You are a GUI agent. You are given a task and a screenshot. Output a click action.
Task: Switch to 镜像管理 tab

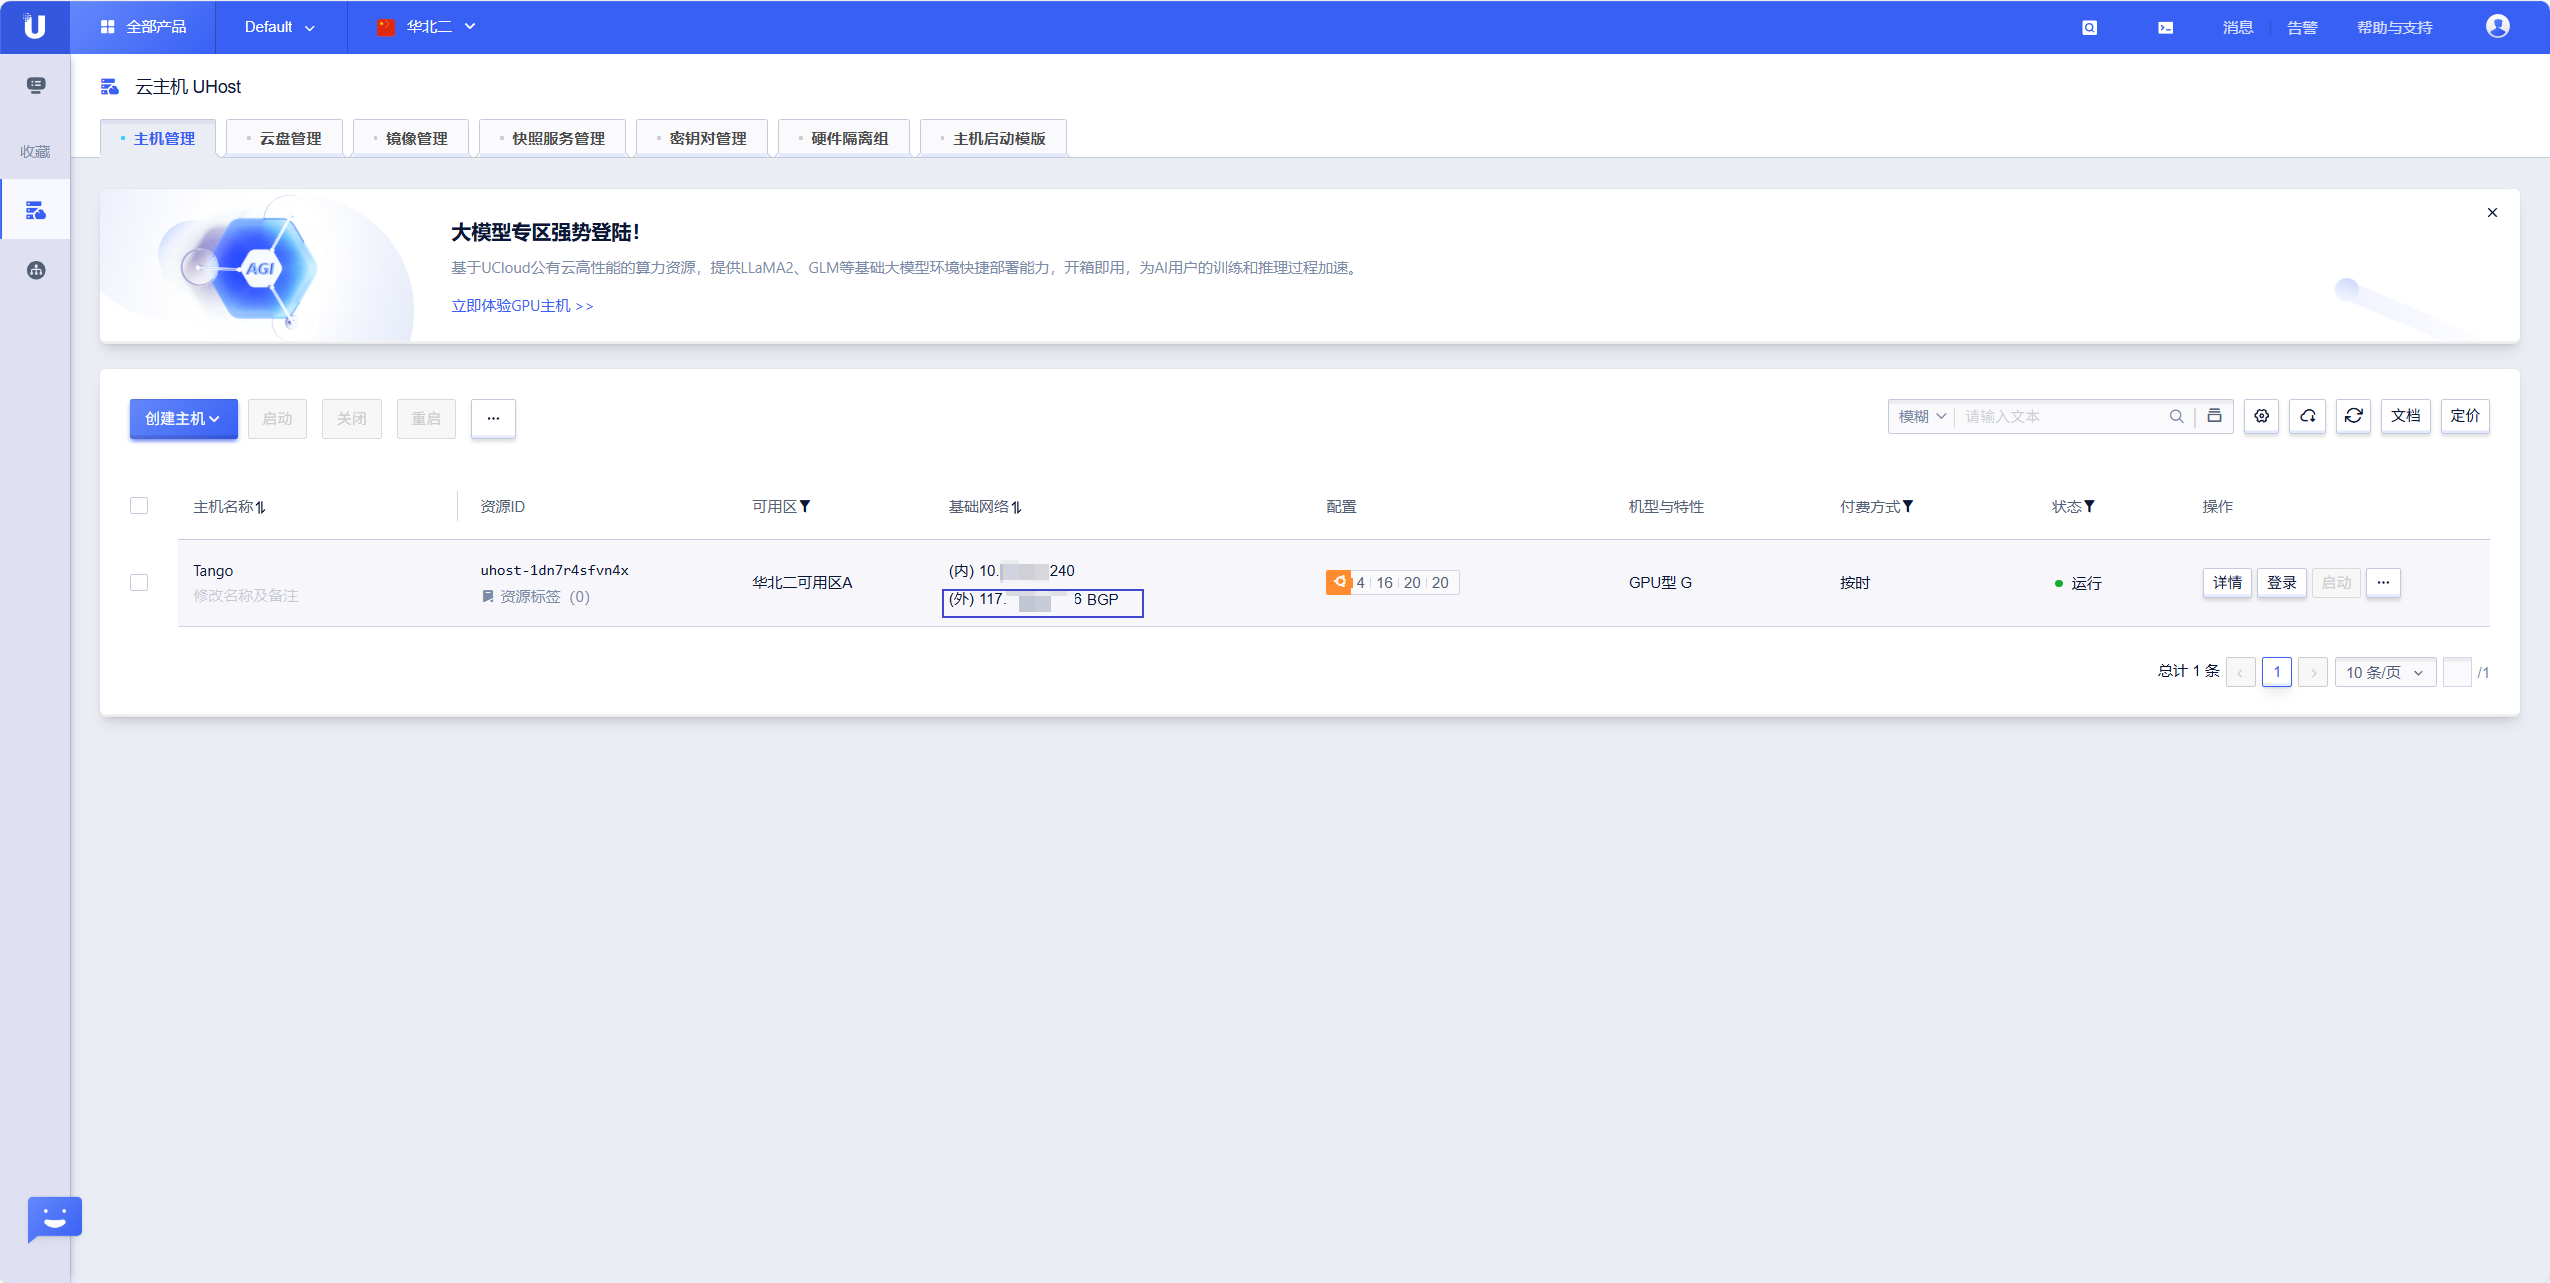tap(410, 139)
